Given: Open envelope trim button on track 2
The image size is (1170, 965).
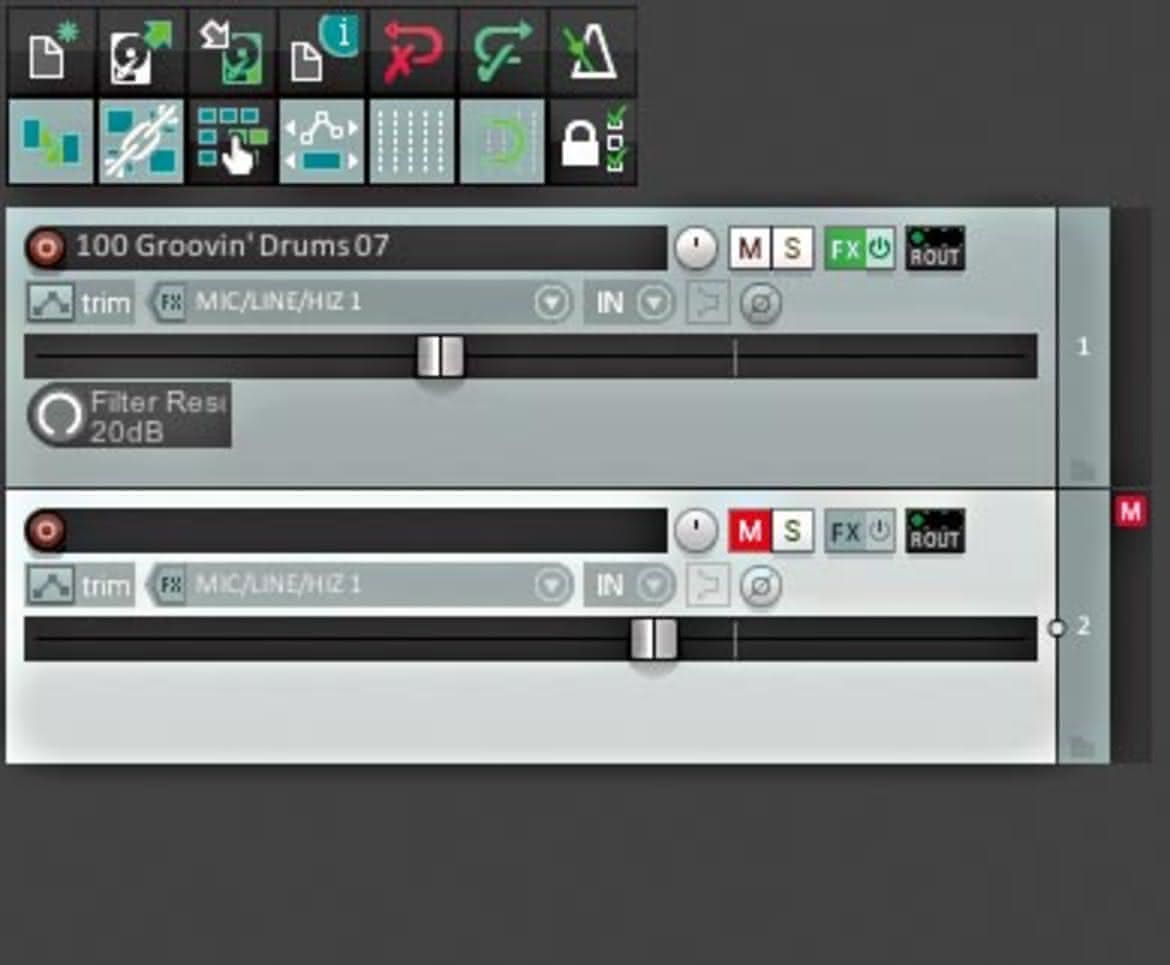Looking at the screenshot, I should [81, 586].
